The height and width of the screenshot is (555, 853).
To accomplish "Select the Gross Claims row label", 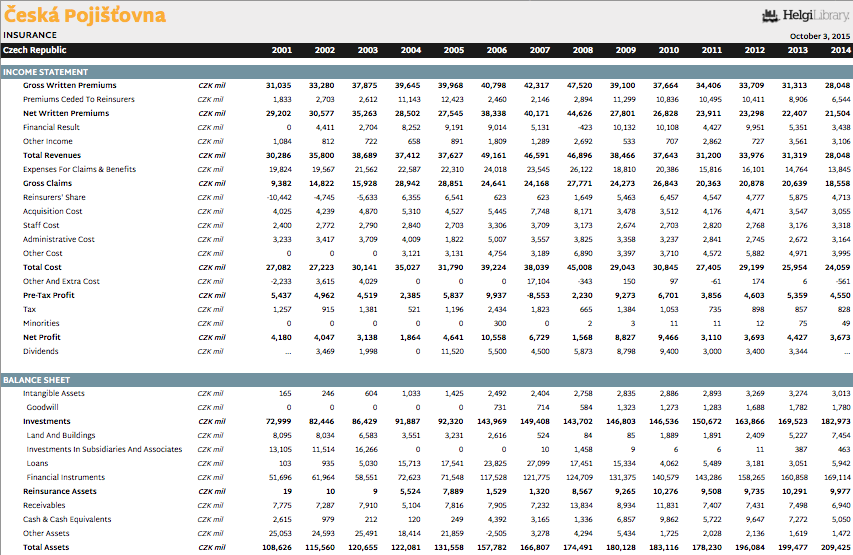I will pos(47,183).
